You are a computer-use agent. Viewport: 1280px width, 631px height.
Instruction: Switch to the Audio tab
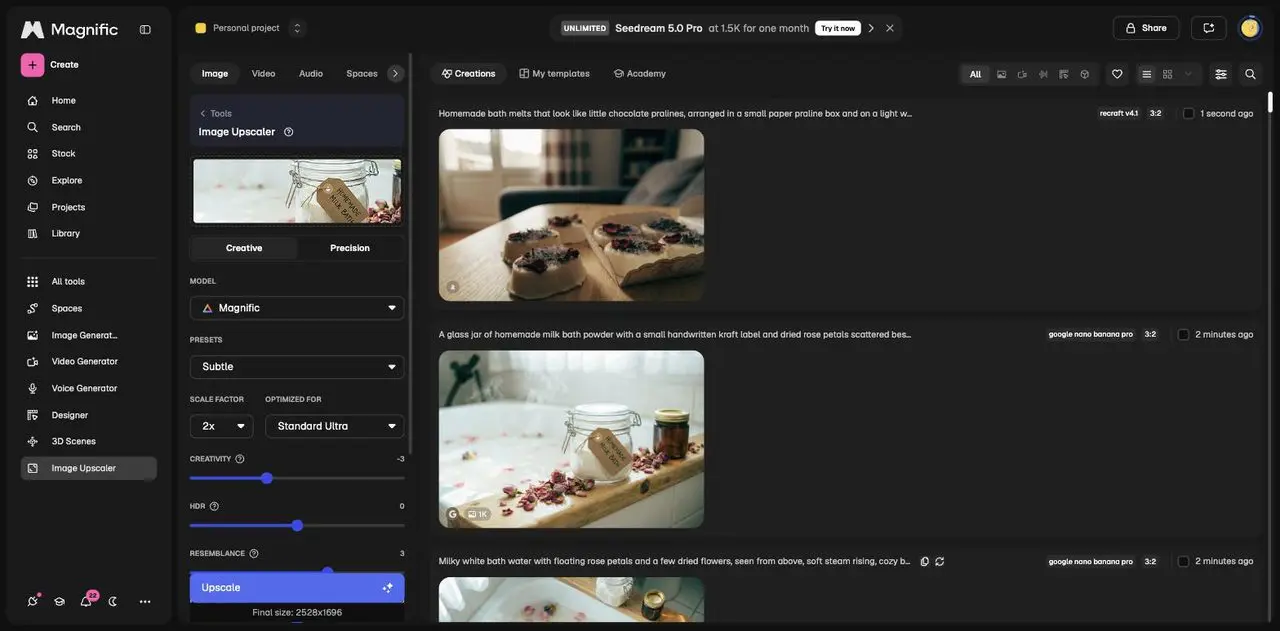[x=311, y=73]
